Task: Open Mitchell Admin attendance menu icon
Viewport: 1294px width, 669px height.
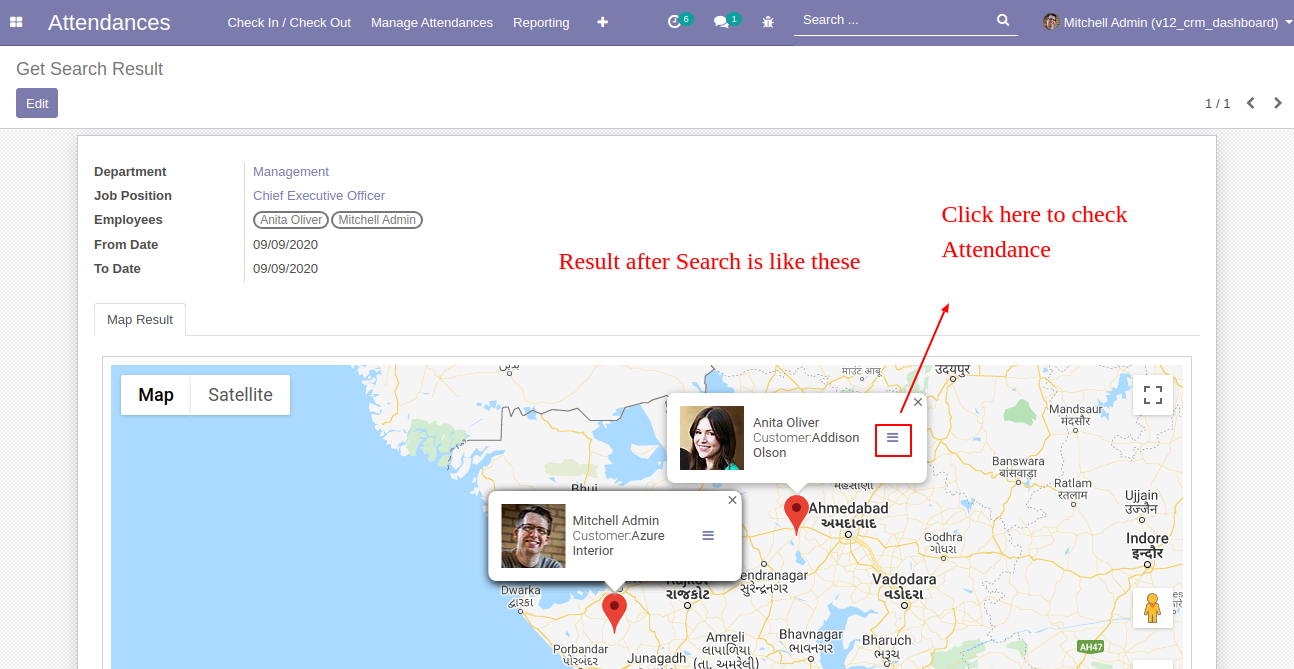Action: [708, 536]
